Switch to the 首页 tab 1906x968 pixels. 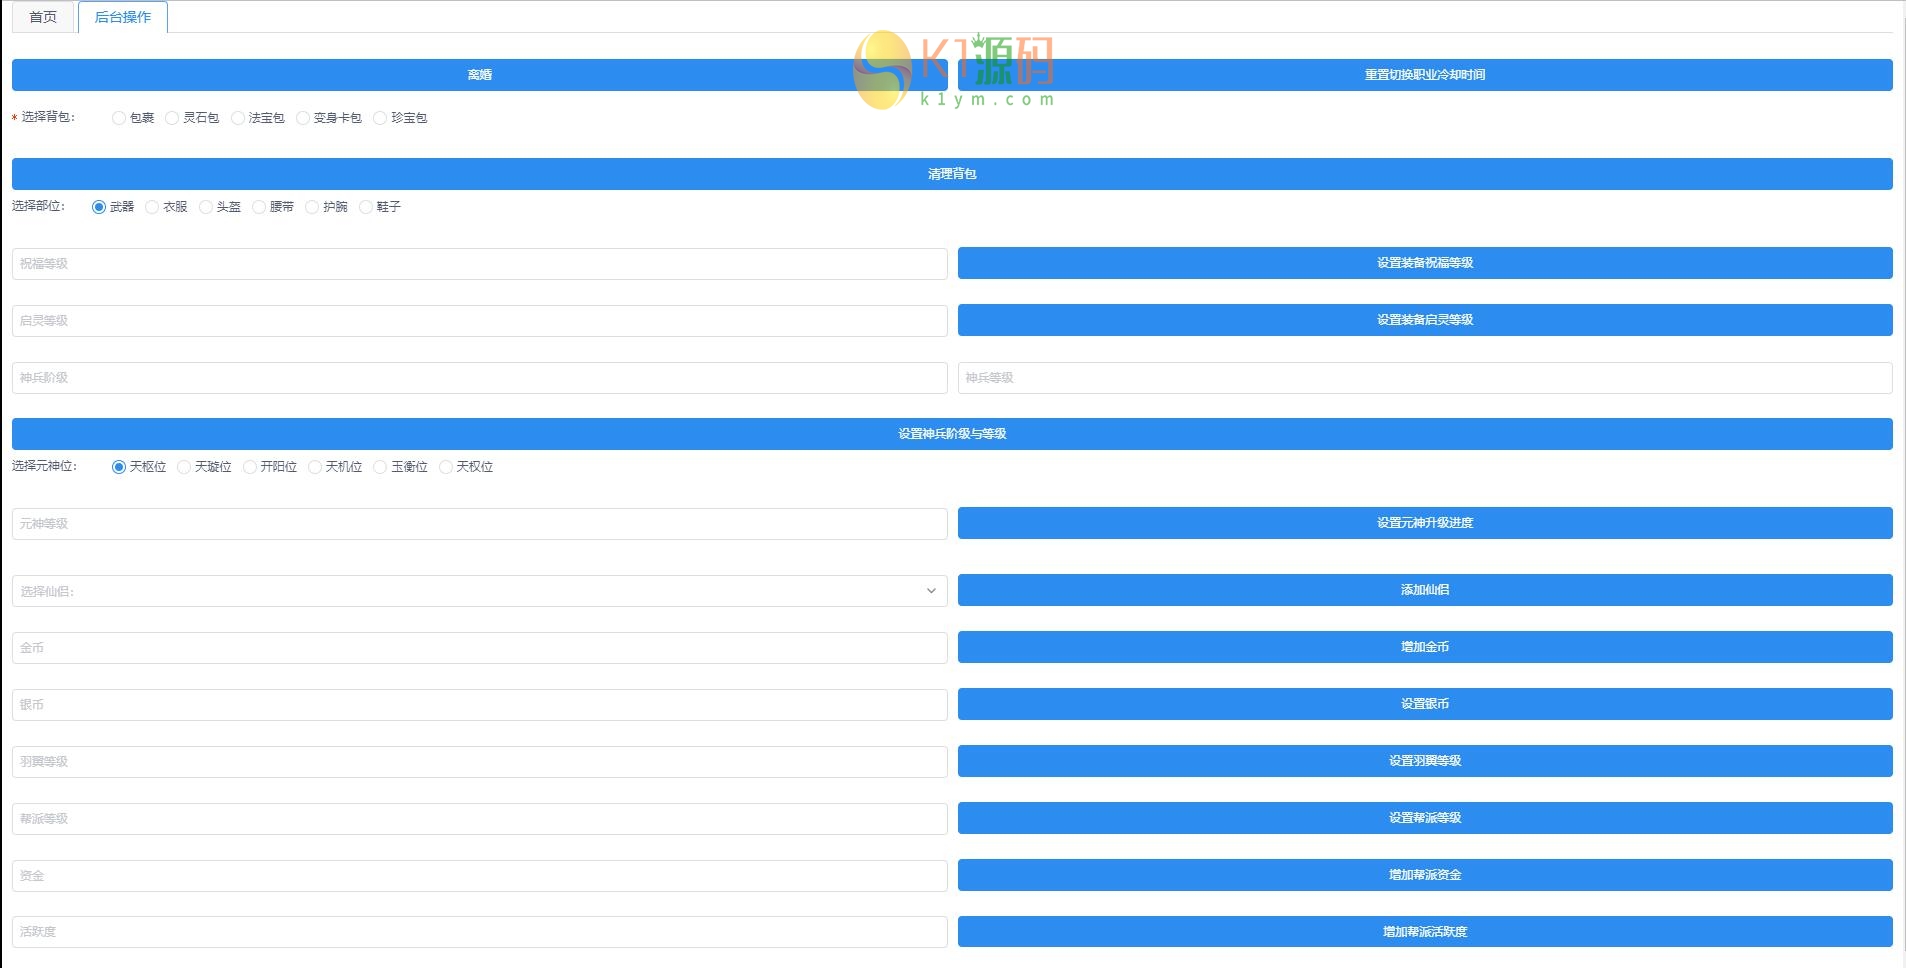pos(43,17)
